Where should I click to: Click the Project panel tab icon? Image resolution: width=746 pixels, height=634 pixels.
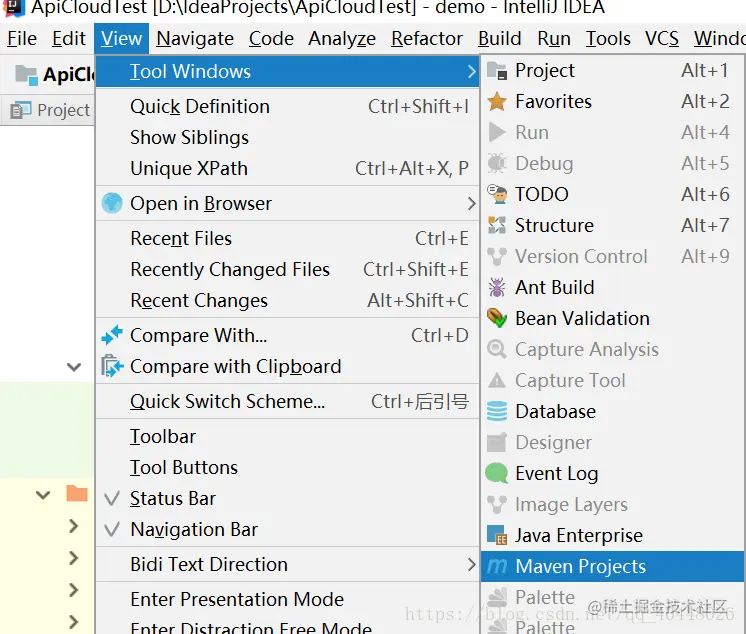coord(20,110)
